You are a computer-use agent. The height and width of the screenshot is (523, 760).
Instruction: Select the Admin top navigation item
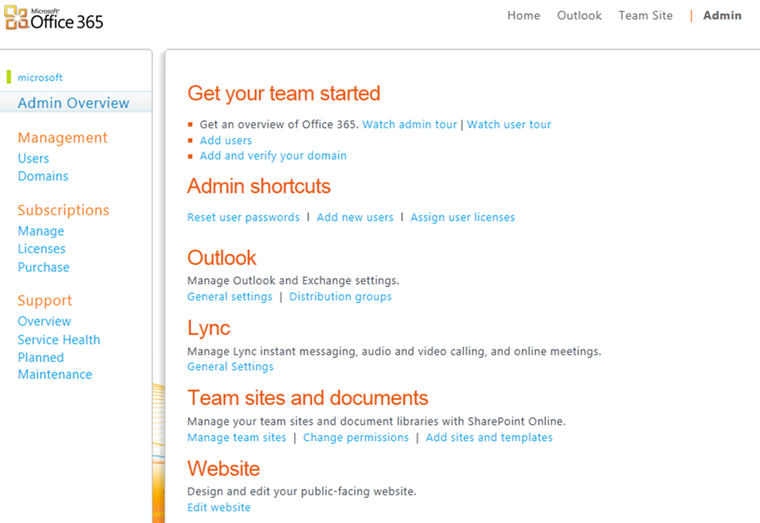coord(722,16)
